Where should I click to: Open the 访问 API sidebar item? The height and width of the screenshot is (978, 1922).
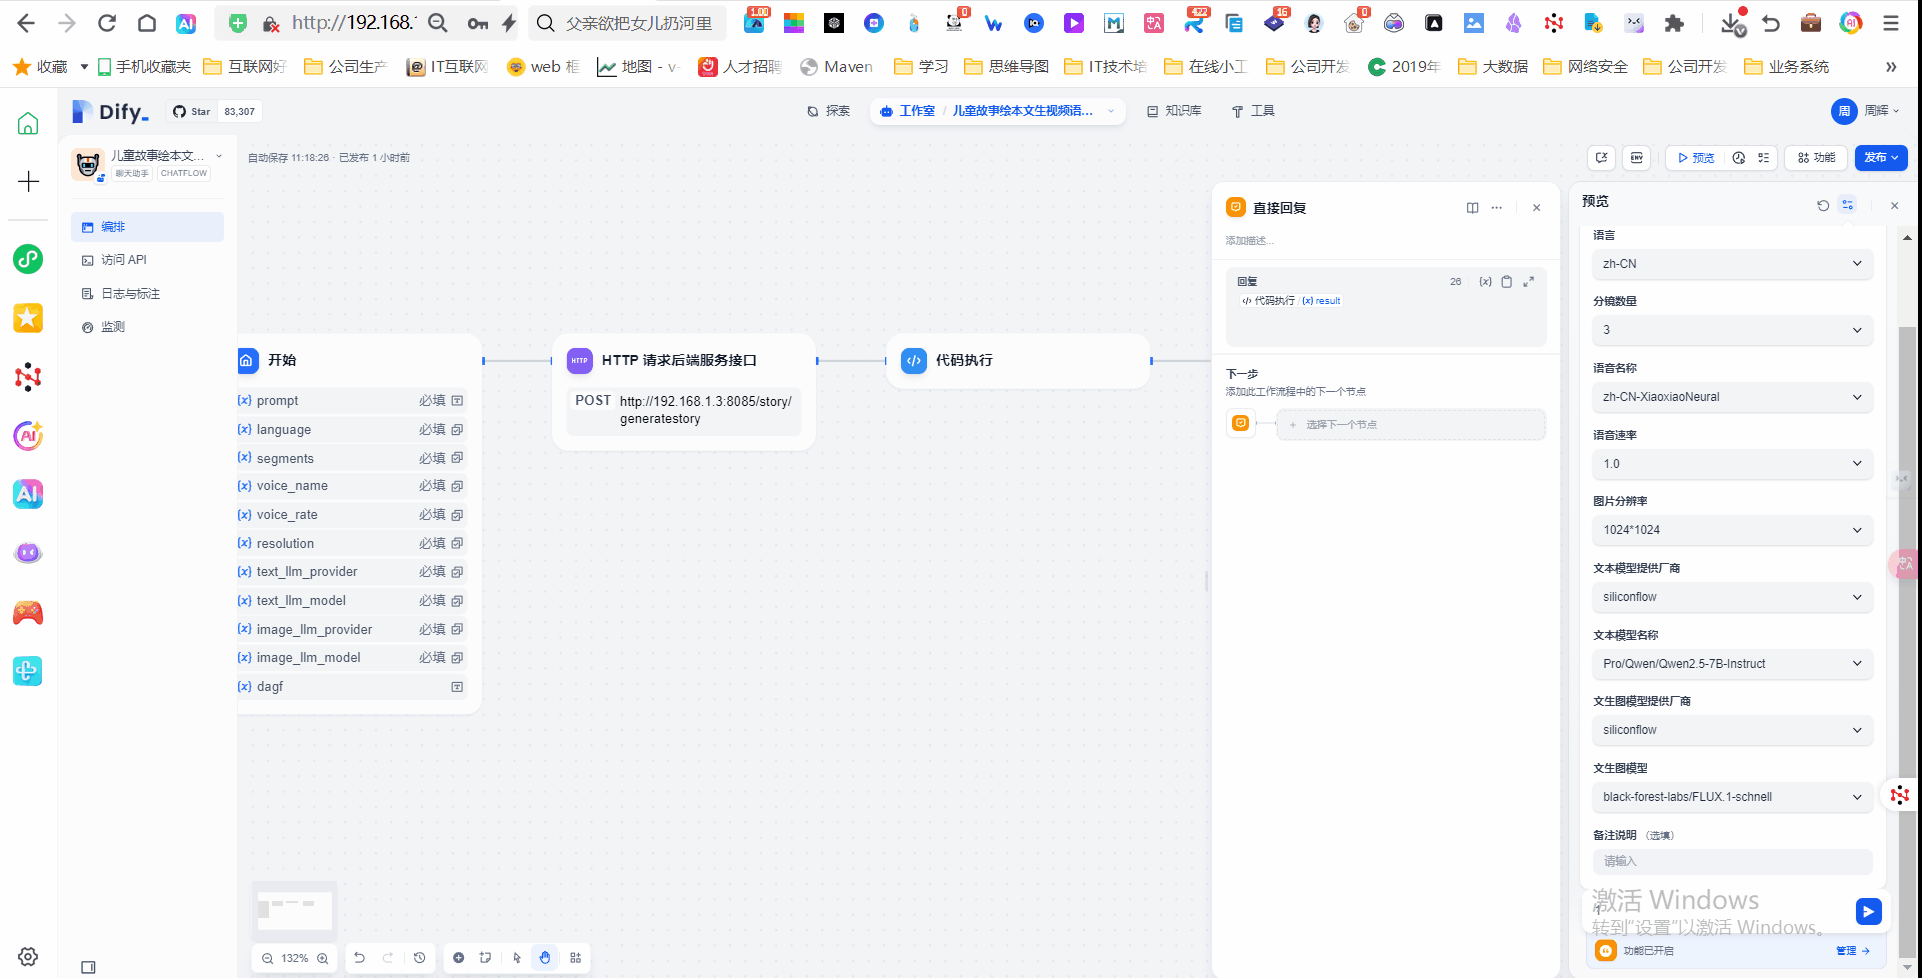124,260
